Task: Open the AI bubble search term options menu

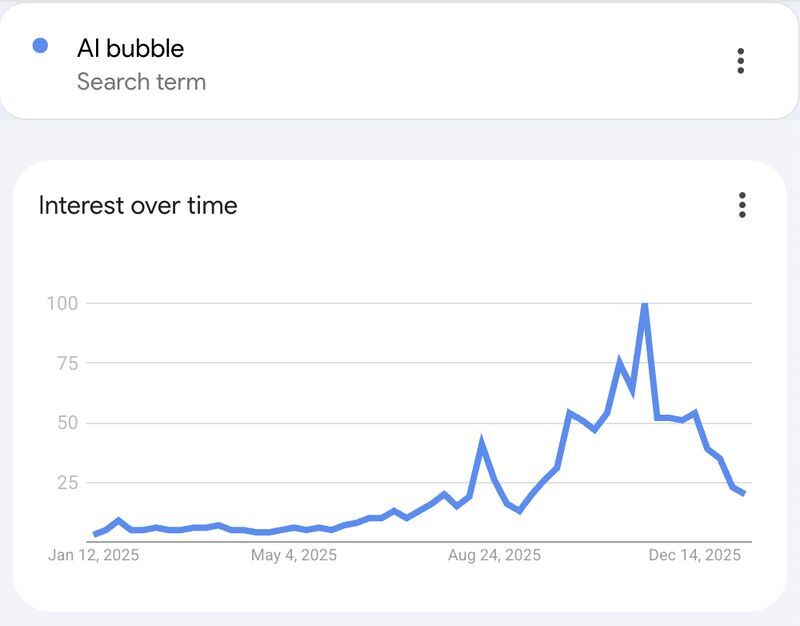Action: (740, 61)
